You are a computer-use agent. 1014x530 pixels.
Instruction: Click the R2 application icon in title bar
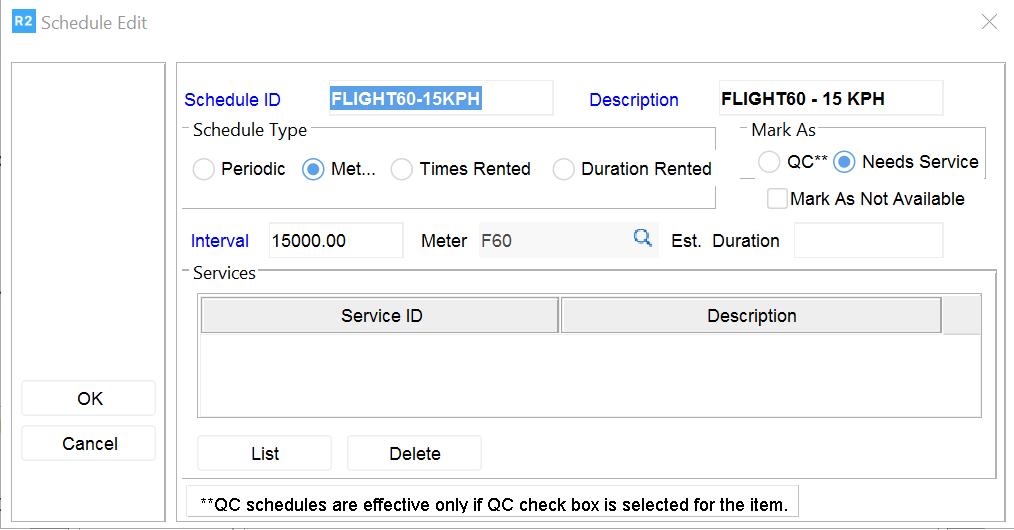[23, 21]
